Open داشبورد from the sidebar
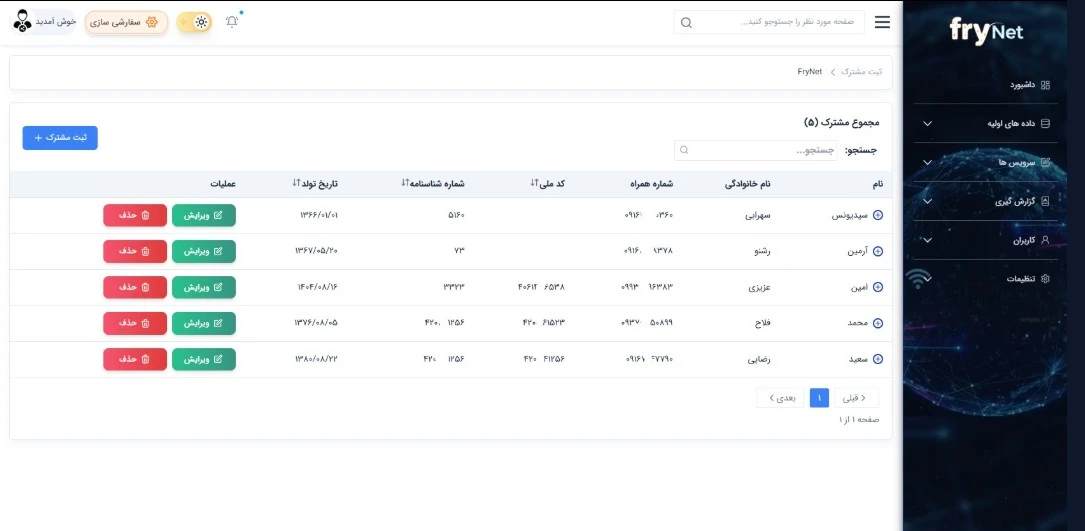1085x531 pixels. [1014, 85]
